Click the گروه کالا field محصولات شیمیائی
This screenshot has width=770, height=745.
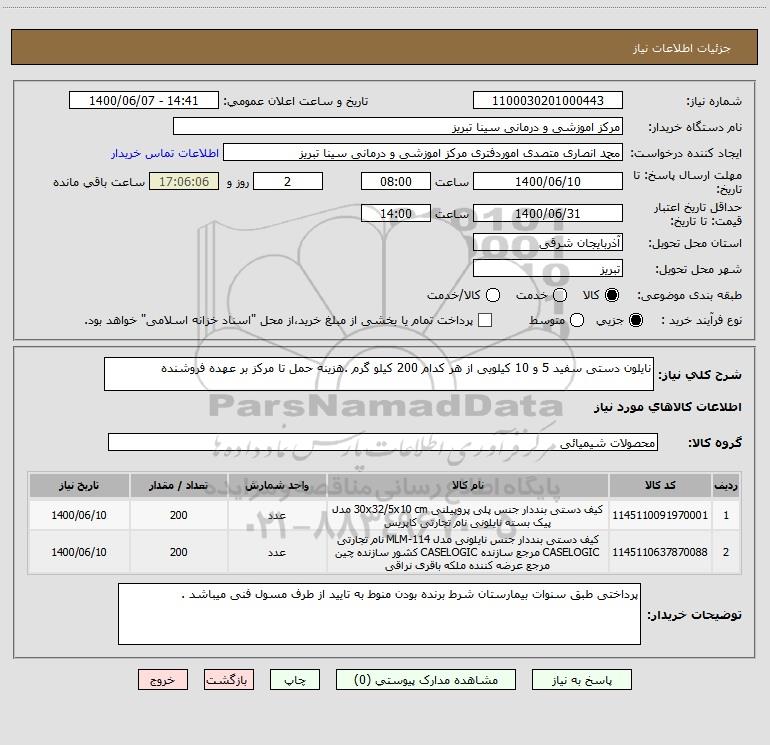click(383, 442)
